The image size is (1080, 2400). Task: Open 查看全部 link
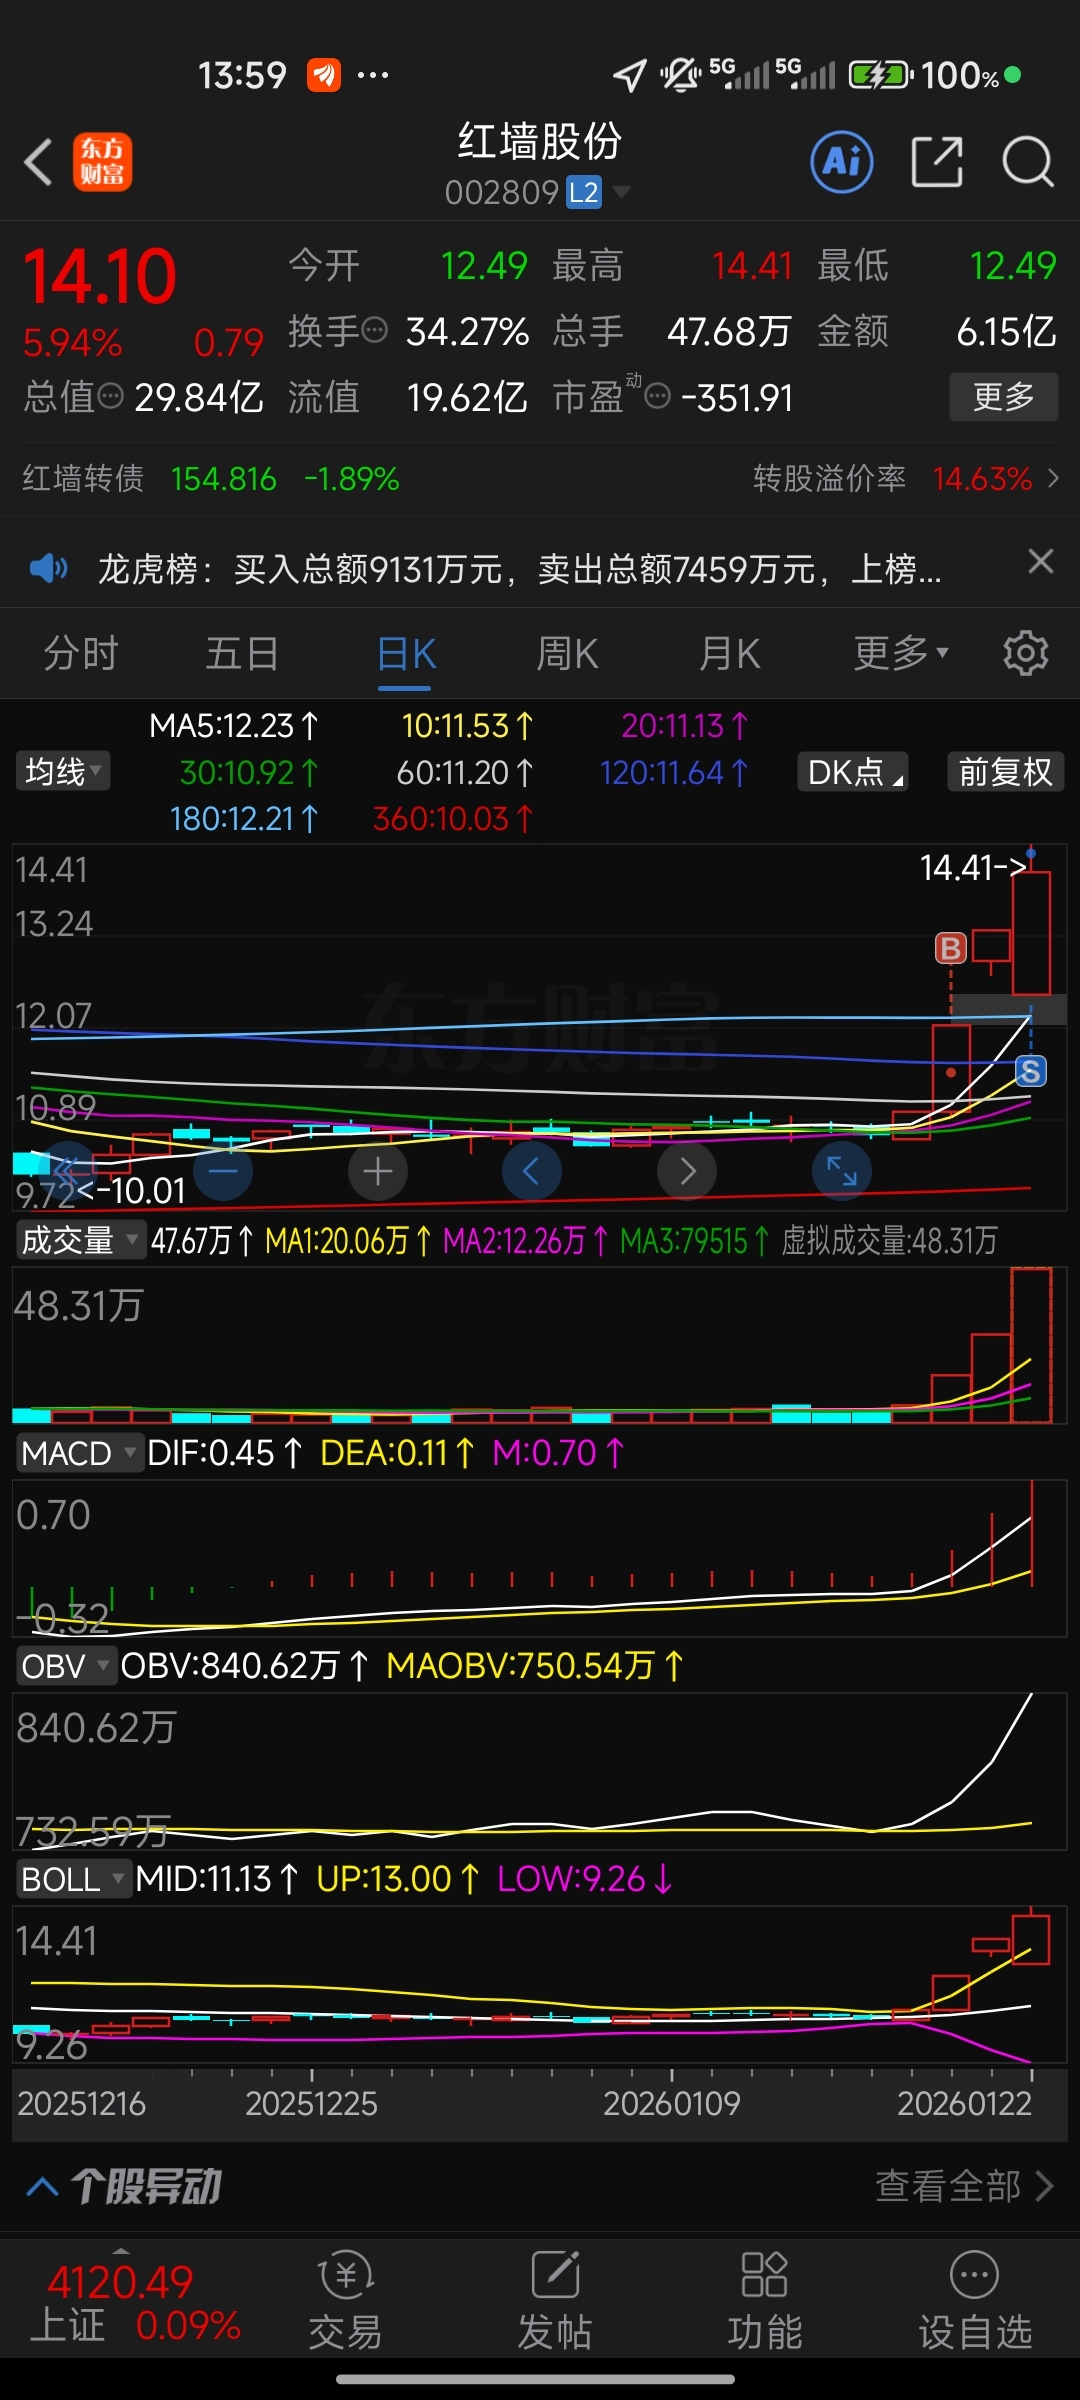964,2185
